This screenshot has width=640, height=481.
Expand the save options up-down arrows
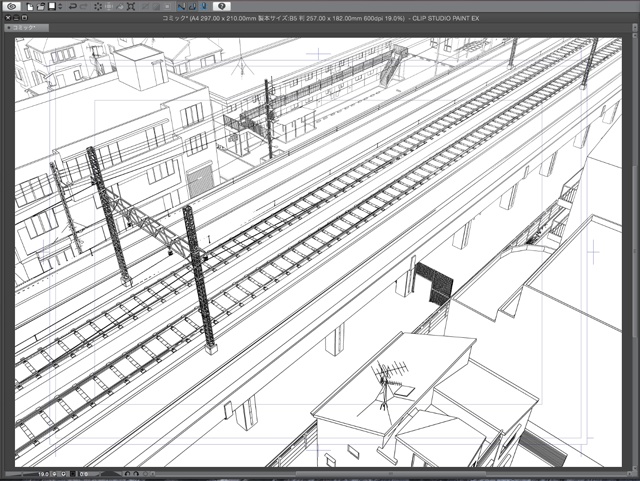60,6
